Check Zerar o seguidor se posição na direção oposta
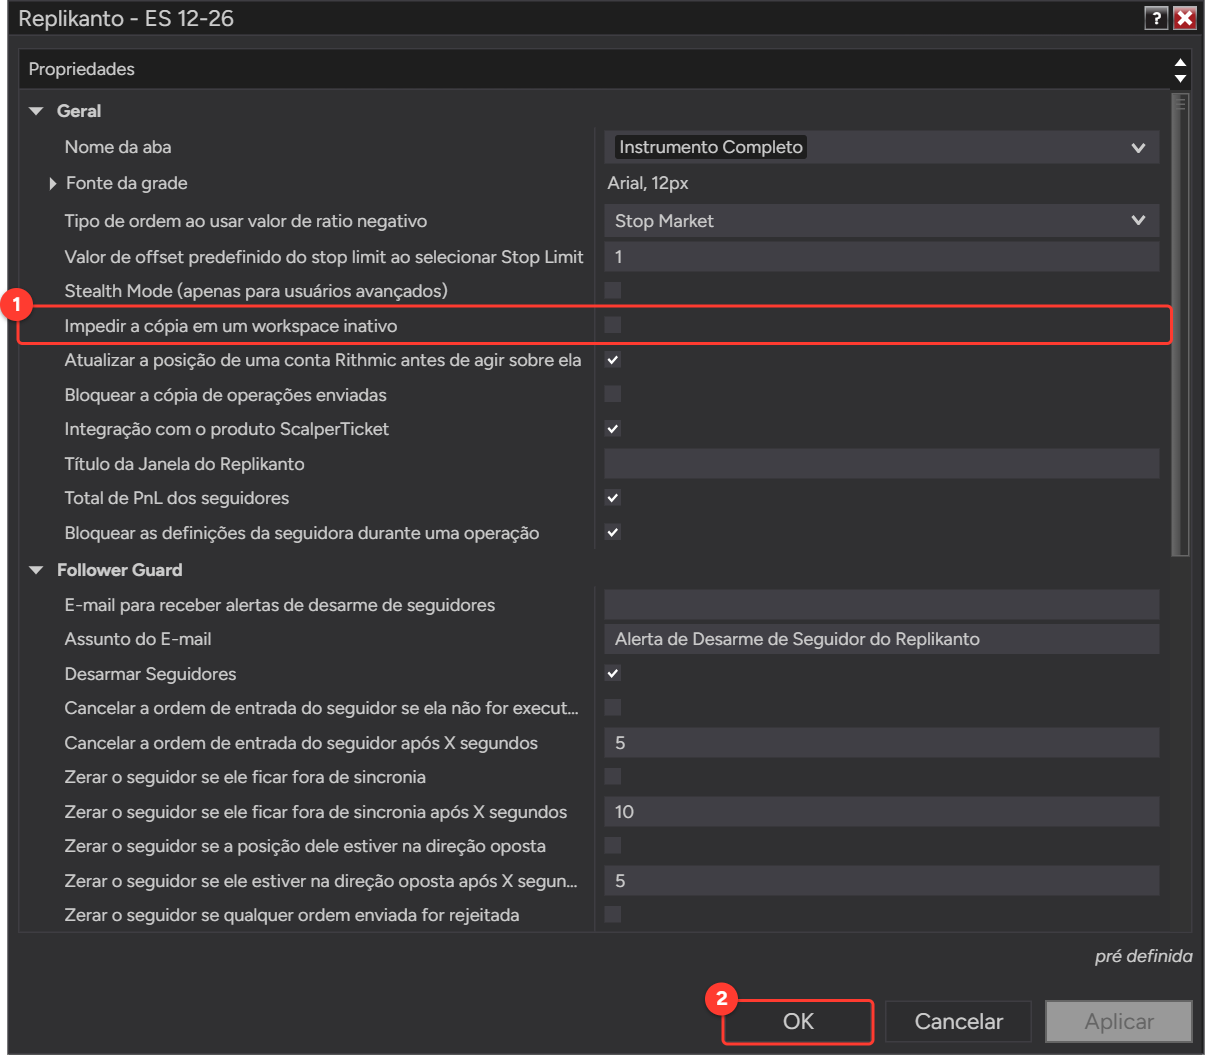Image resolution: width=1205 pixels, height=1055 pixels. pyautogui.click(x=613, y=846)
